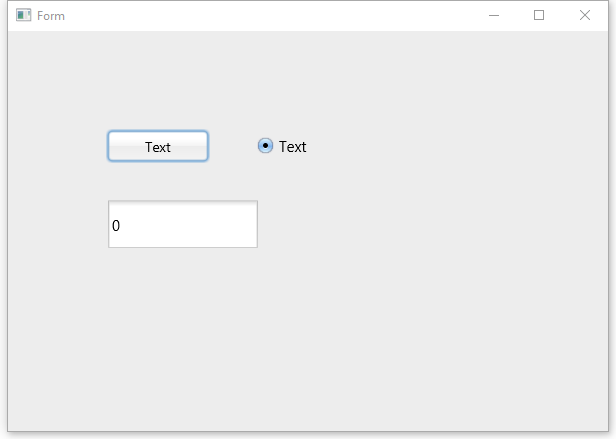The image size is (616, 439).
Task: Click the radio button's circular indicator
Action: (x=265, y=146)
